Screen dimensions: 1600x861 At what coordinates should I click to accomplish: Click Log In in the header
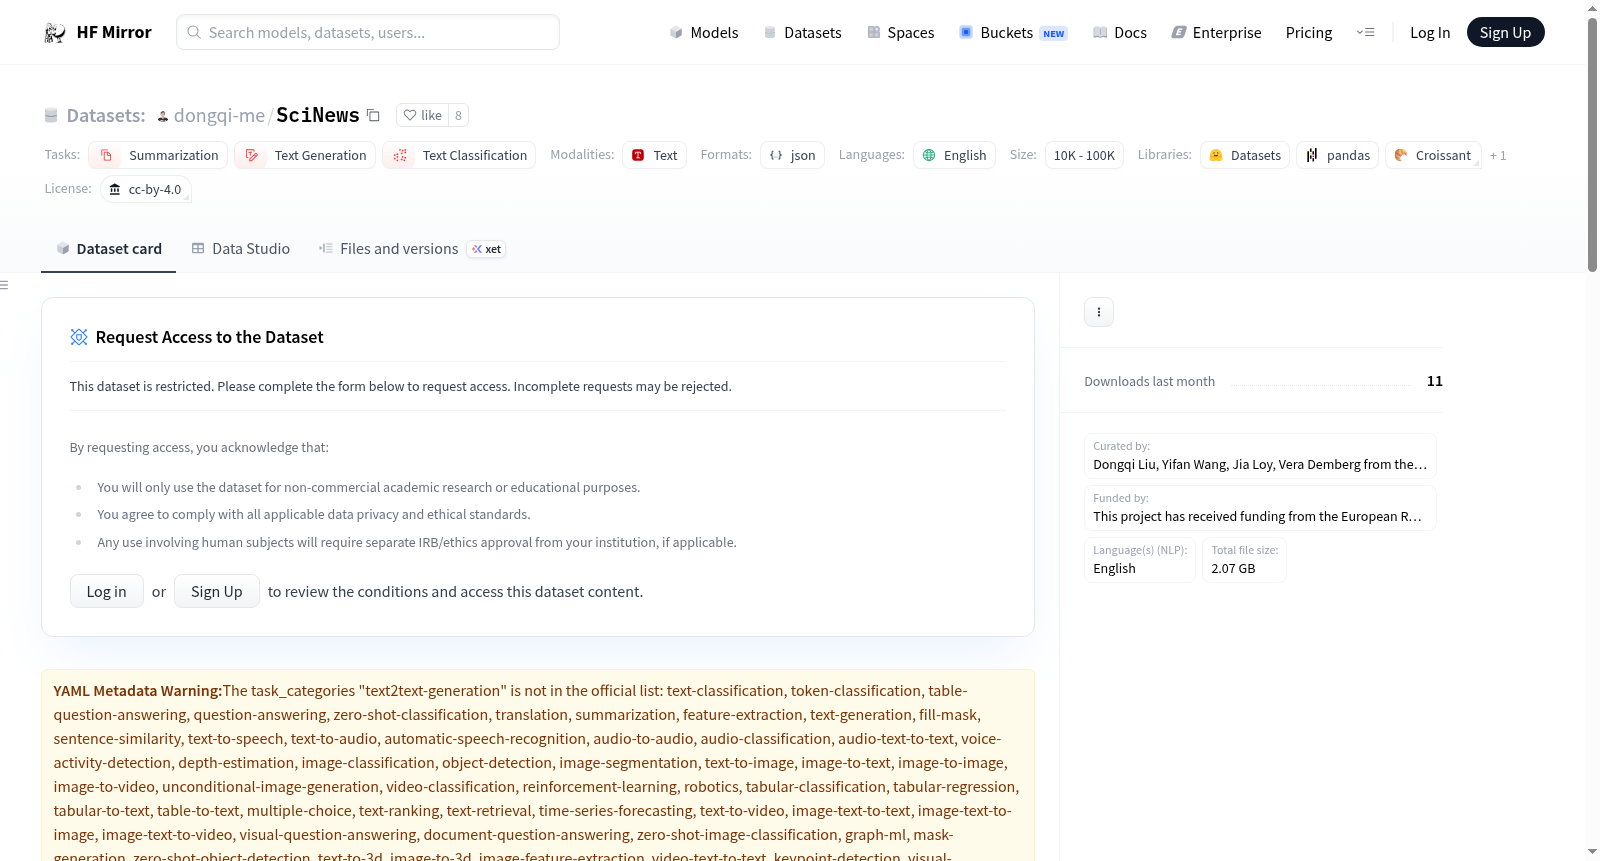point(1430,32)
